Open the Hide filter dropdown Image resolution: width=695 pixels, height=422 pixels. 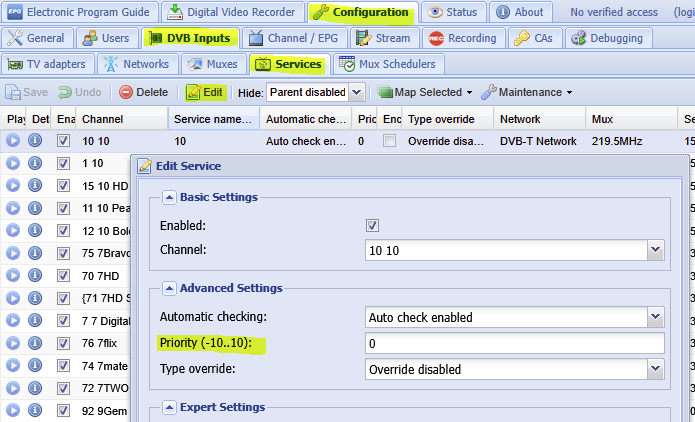(357, 92)
